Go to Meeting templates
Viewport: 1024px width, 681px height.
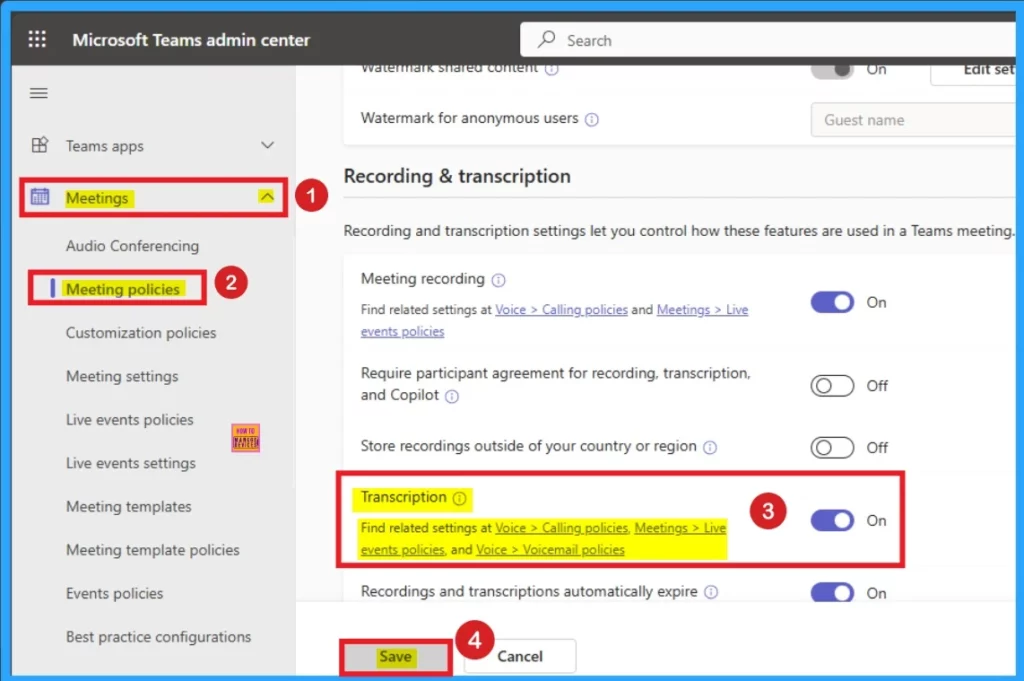pyautogui.click(x=128, y=507)
